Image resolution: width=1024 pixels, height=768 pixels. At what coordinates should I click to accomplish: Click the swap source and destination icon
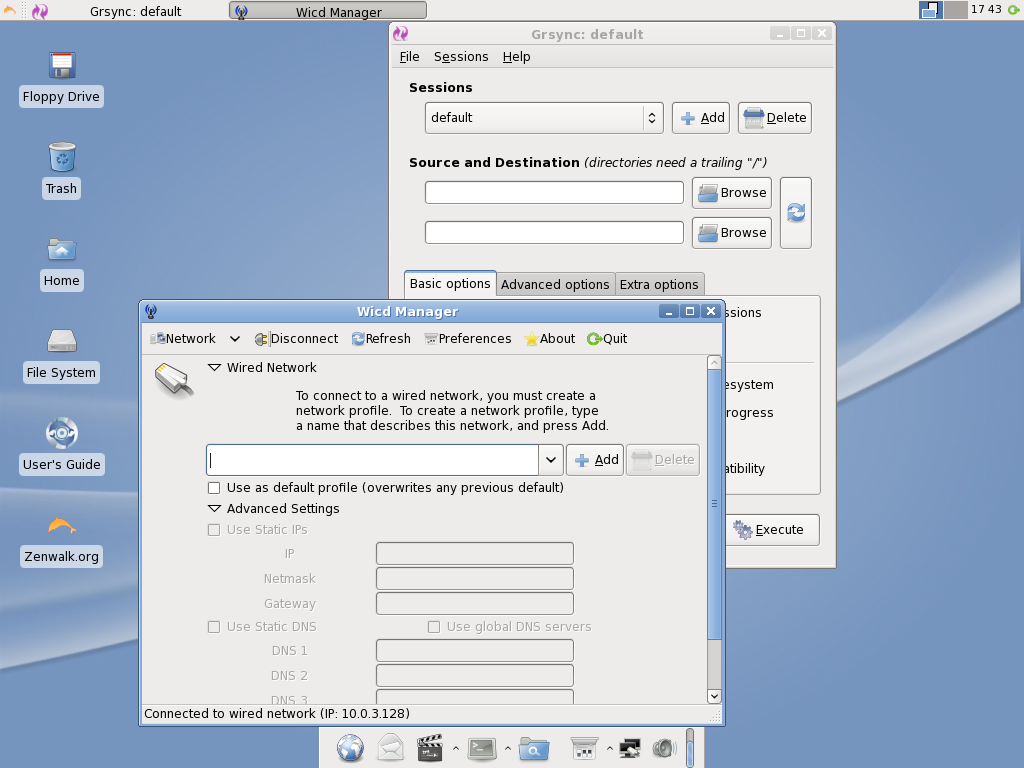[795, 213]
